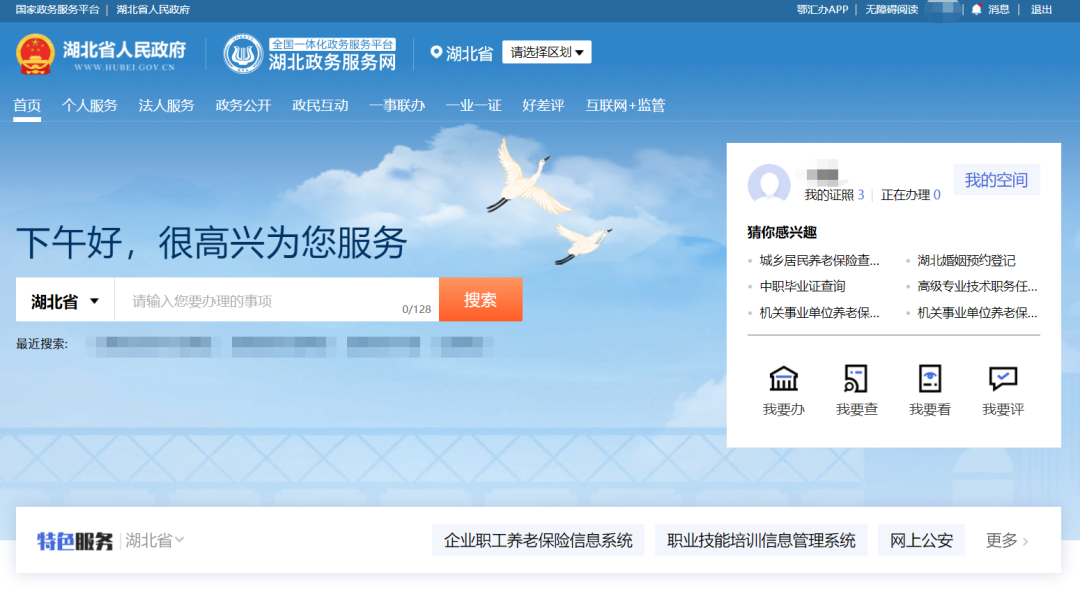Open the 湖北婚姻预约登记 link
The image size is (1080, 603).
pos(966,261)
